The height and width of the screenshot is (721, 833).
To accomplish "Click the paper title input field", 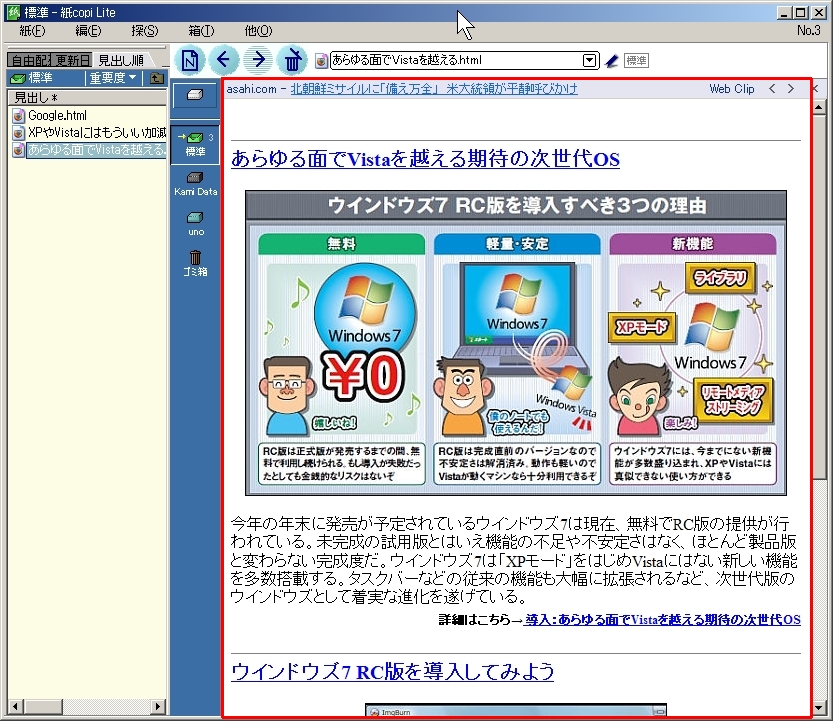I will [x=457, y=61].
